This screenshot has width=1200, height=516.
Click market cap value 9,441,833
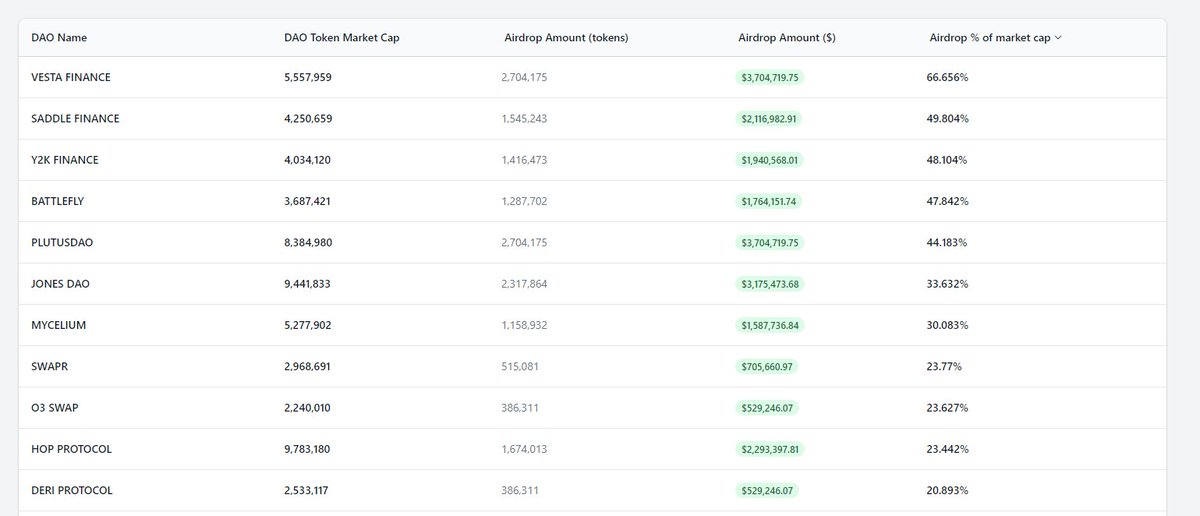coord(308,284)
